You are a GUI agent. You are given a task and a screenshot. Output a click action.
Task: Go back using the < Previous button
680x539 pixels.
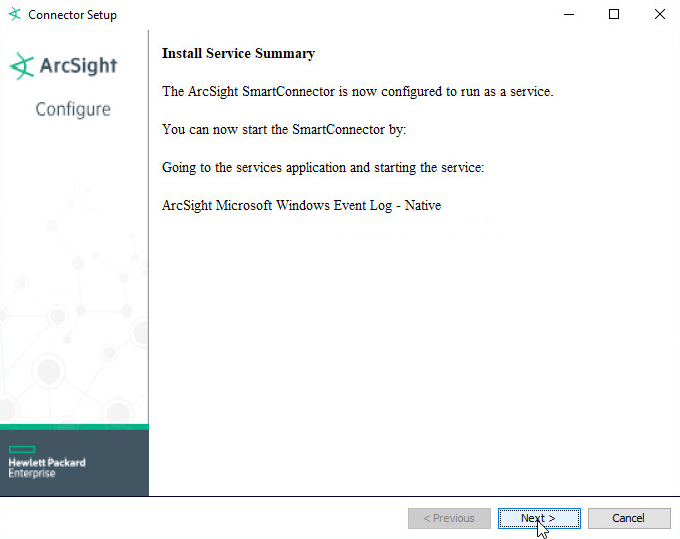coord(449,518)
